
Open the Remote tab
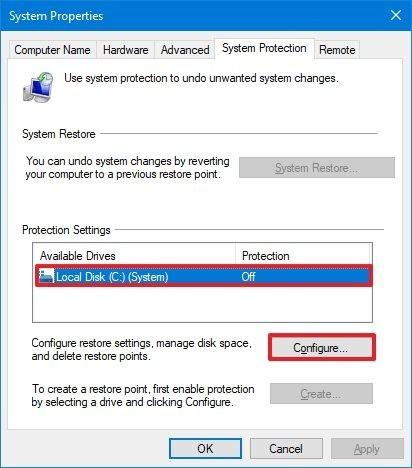point(337,50)
